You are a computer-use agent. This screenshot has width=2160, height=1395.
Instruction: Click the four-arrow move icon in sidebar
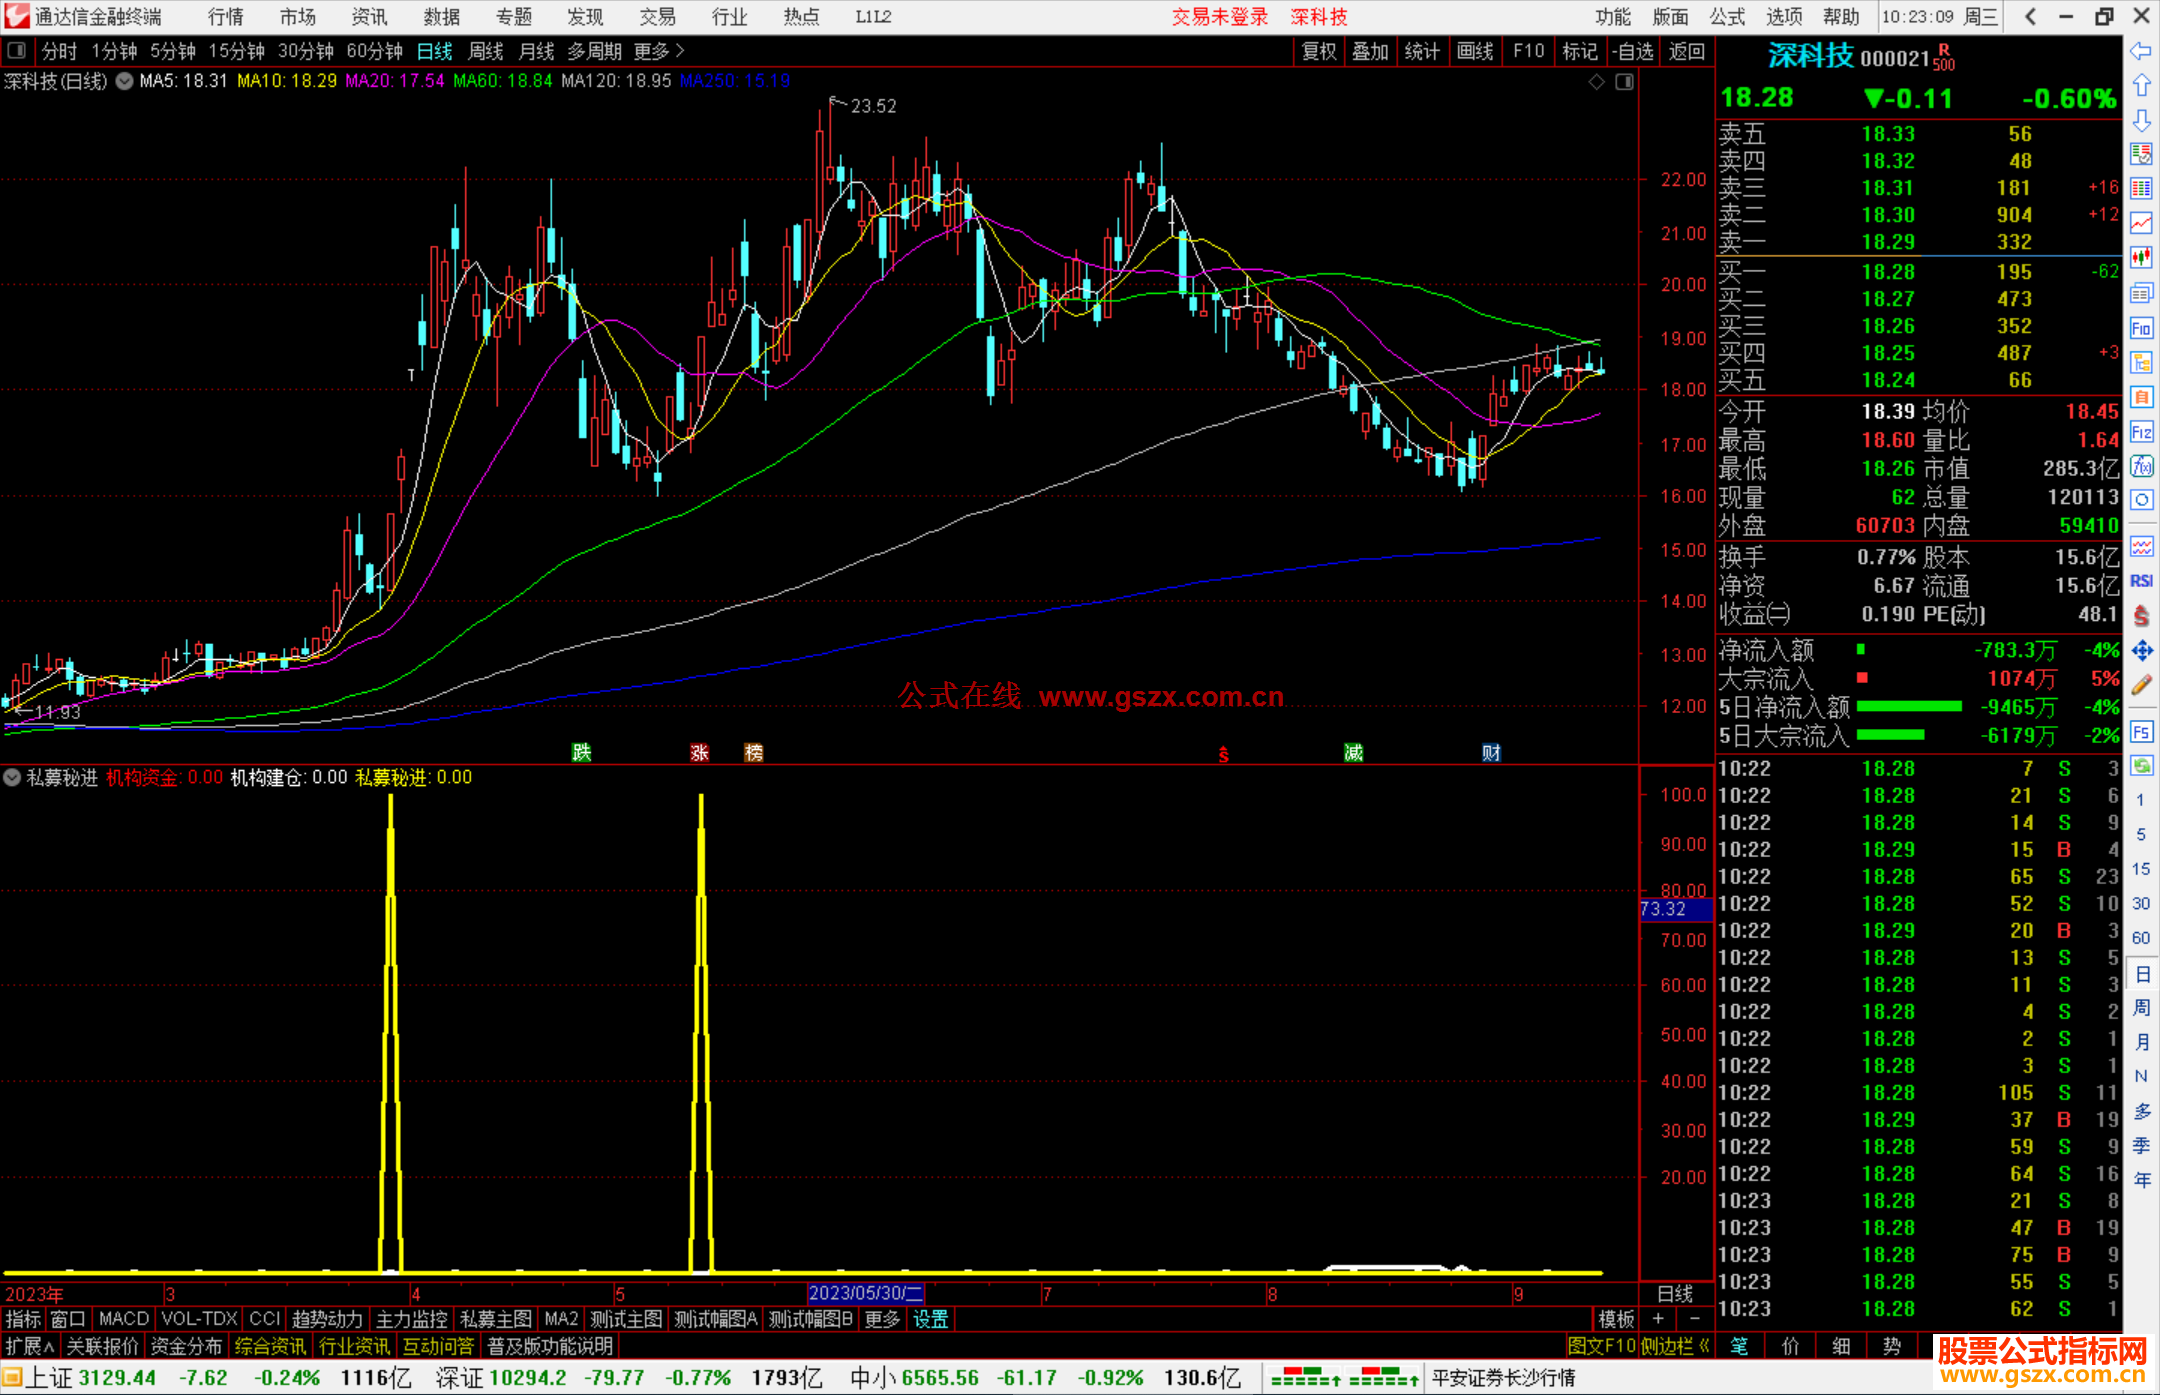[x=2141, y=651]
